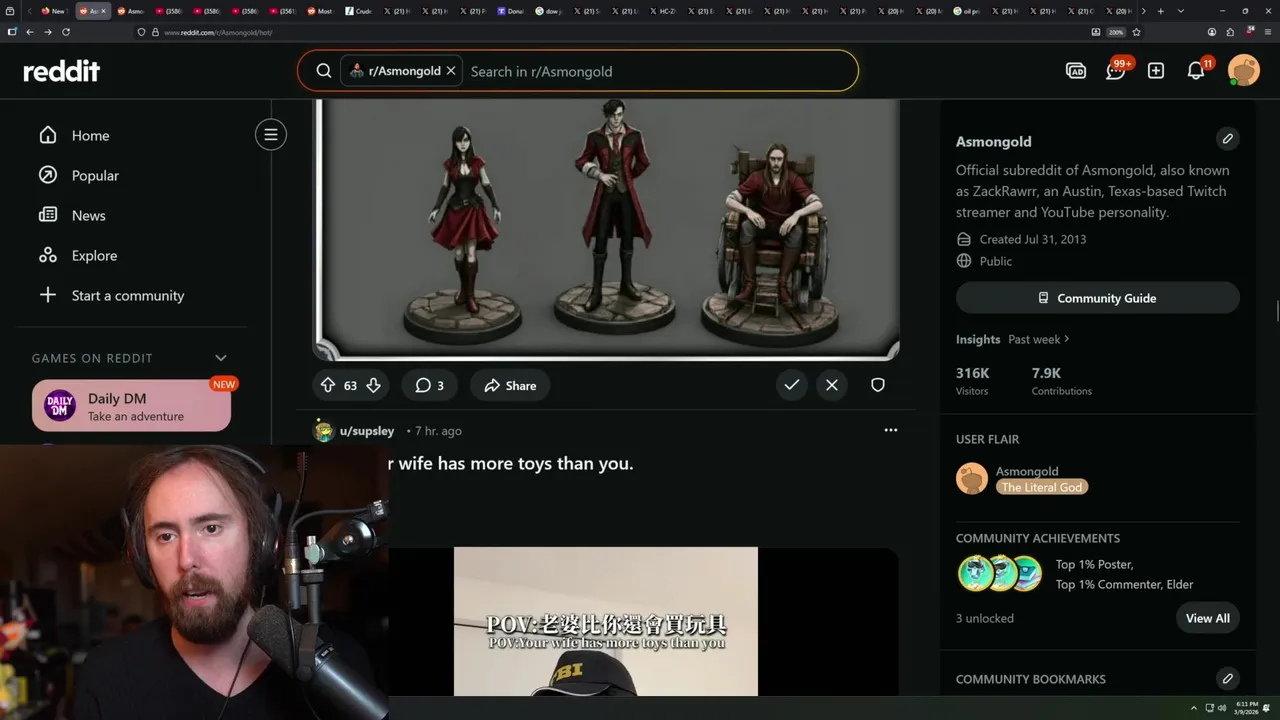
Task: Click the taskbar clock
Action: (1247, 708)
